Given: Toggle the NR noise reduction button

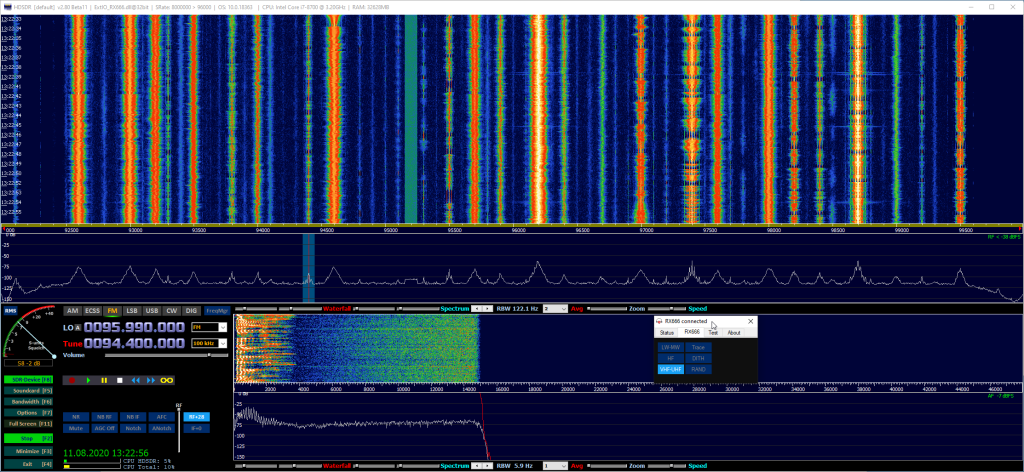Looking at the screenshot, I should (x=75, y=415).
